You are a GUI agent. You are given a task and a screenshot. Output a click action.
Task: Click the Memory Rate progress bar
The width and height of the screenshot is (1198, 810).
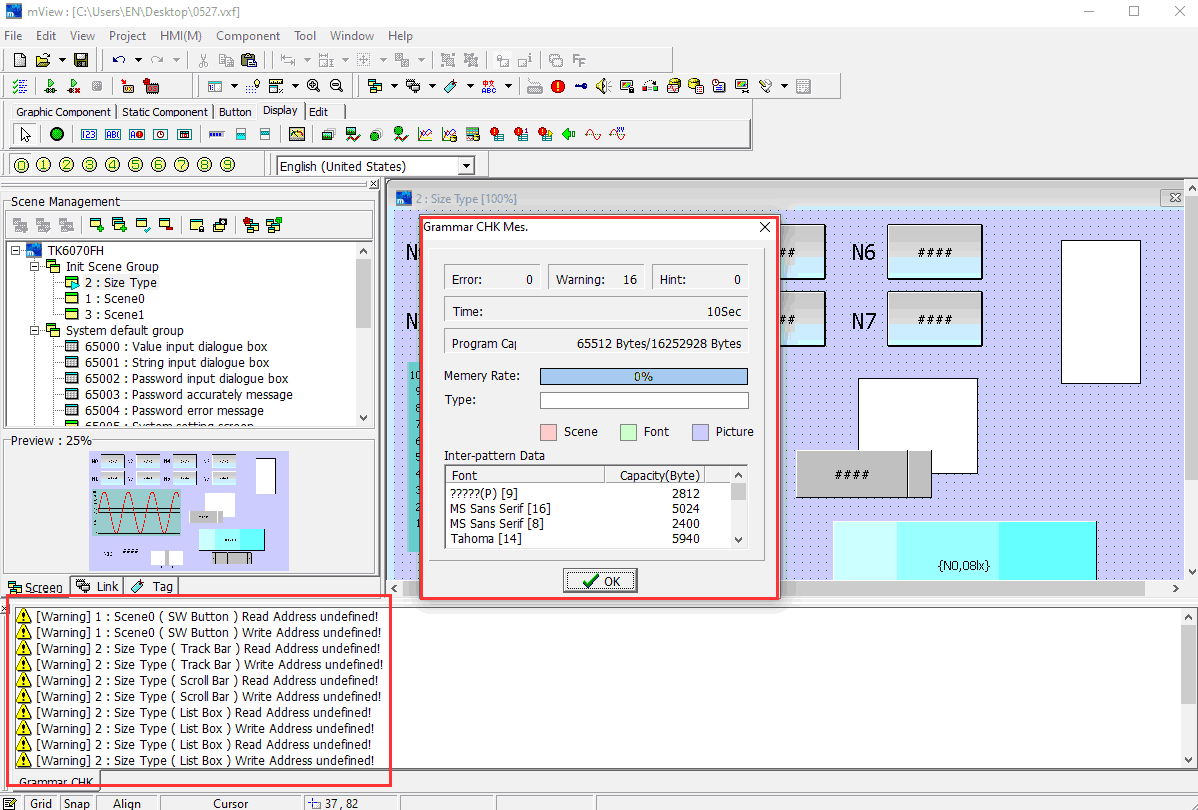643,377
